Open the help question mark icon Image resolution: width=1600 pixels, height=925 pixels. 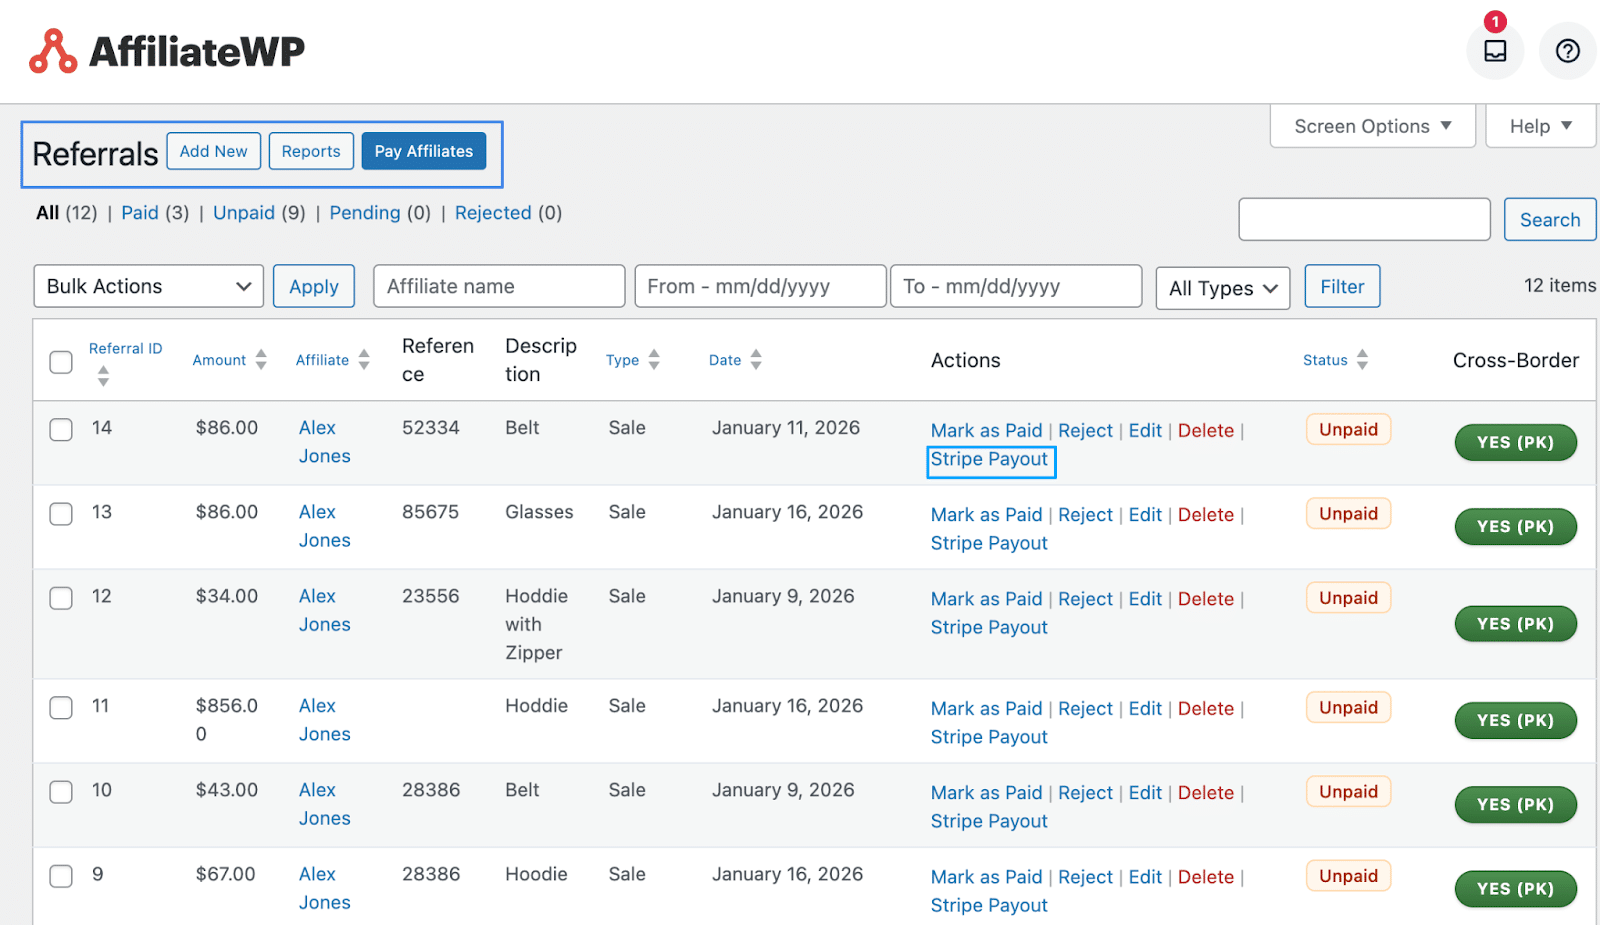[x=1567, y=51]
